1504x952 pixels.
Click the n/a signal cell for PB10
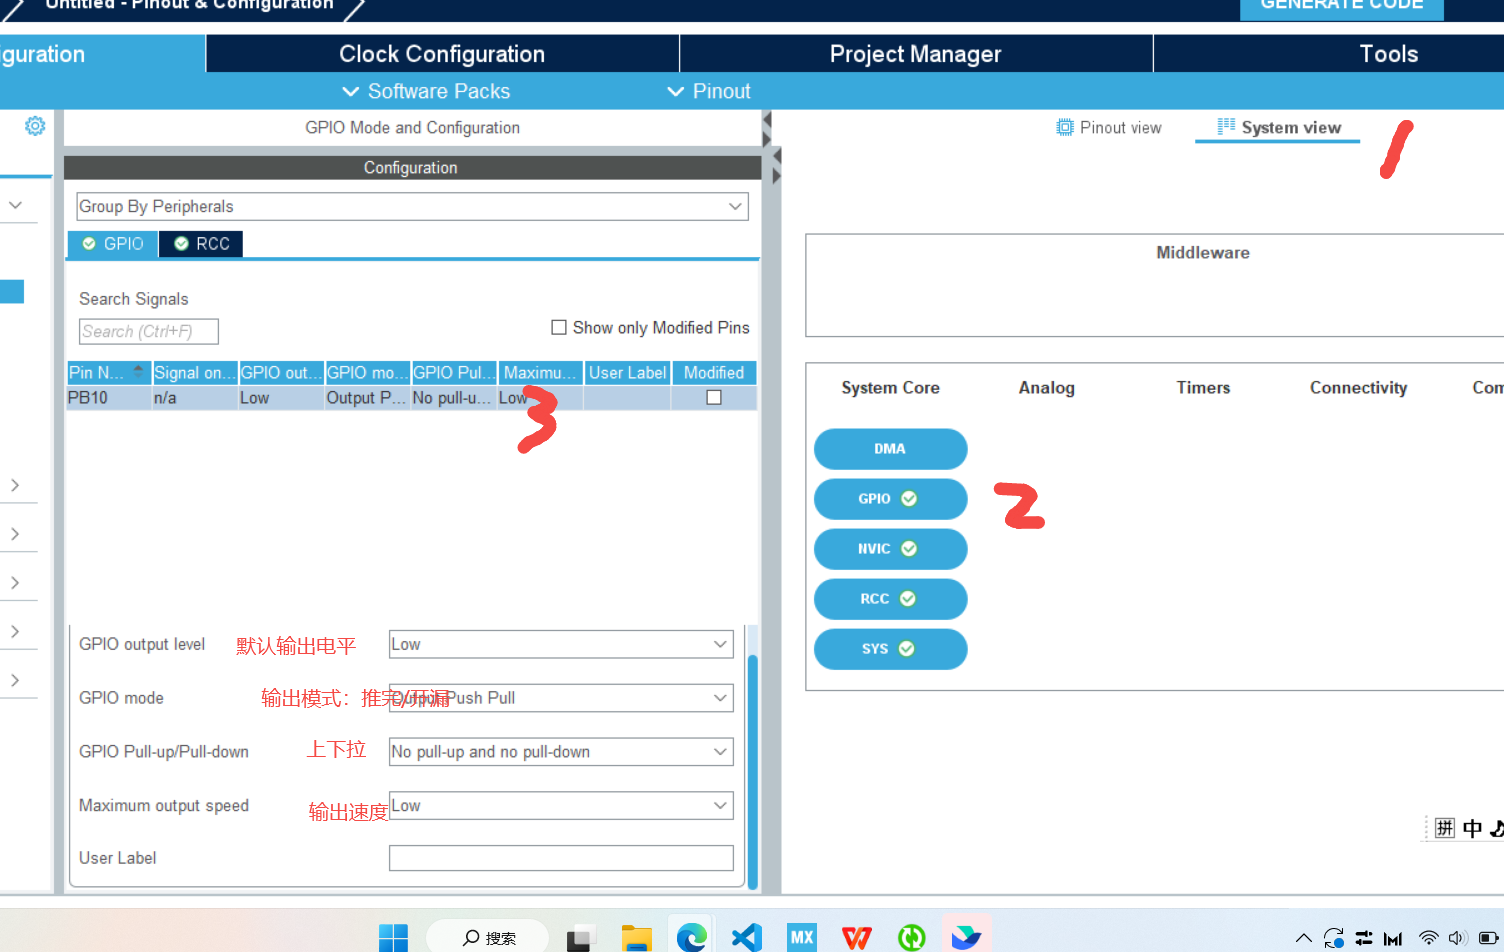pyautogui.click(x=195, y=398)
